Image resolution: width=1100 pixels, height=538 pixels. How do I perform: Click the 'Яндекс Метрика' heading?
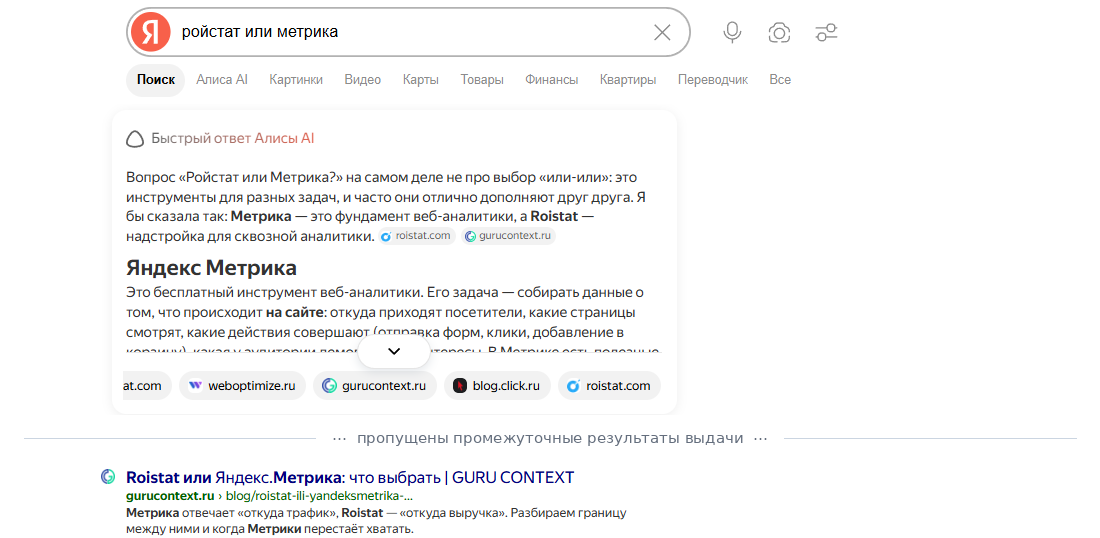(x=211, y=268)
